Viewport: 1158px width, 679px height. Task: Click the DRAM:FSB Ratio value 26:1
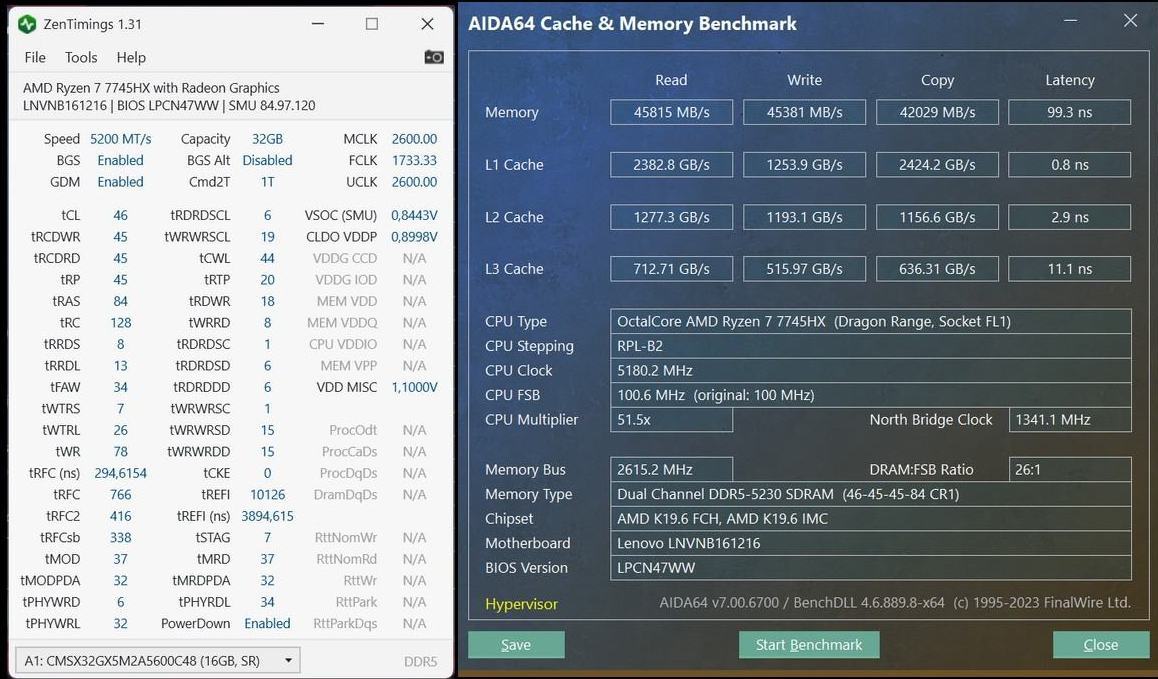point(1070,469)
